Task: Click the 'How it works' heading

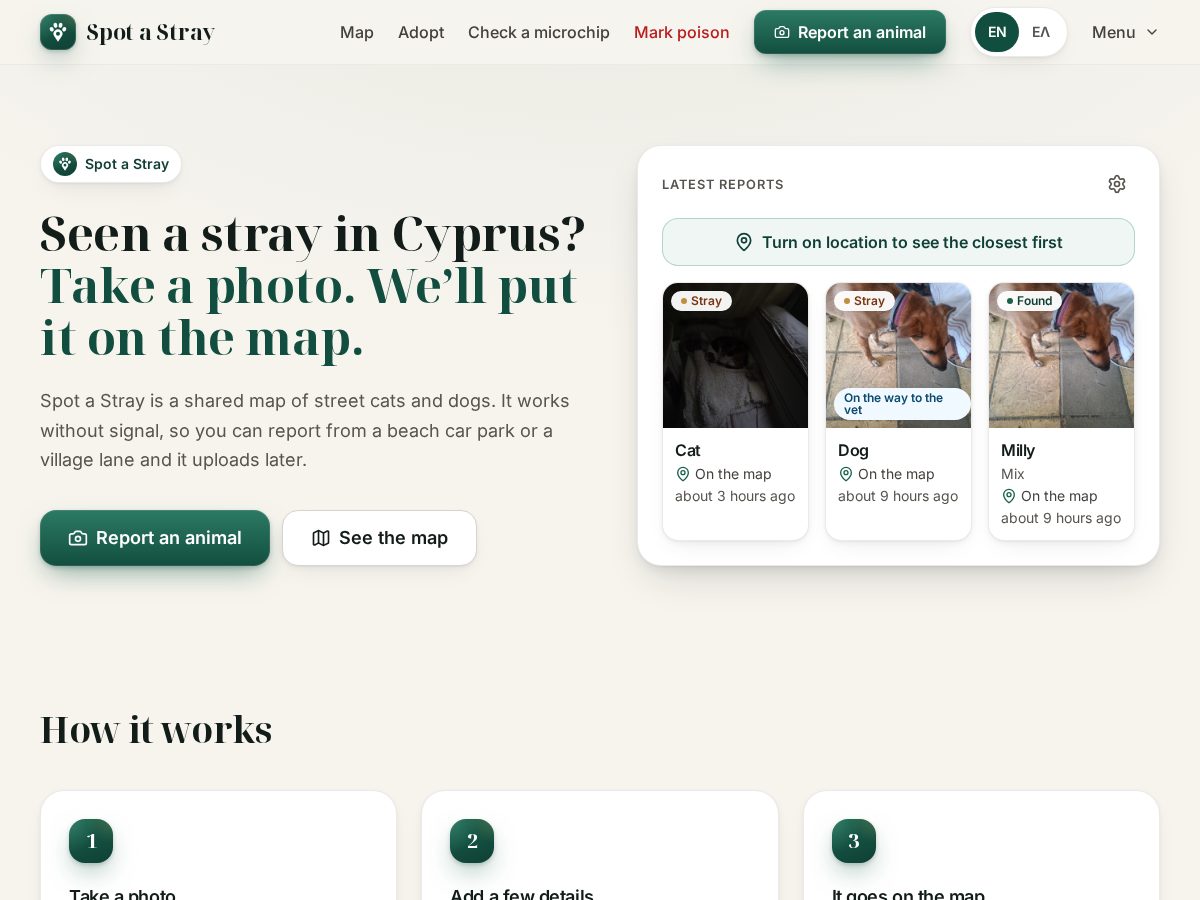Action: [156, 730]
